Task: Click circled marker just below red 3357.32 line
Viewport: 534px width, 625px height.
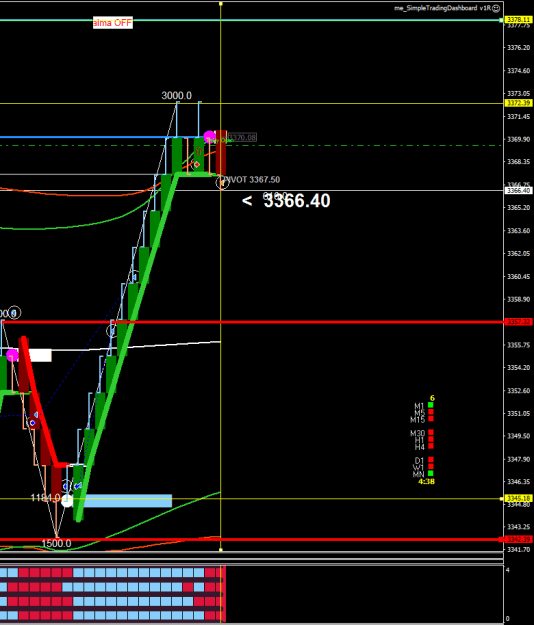Action: 112,330
